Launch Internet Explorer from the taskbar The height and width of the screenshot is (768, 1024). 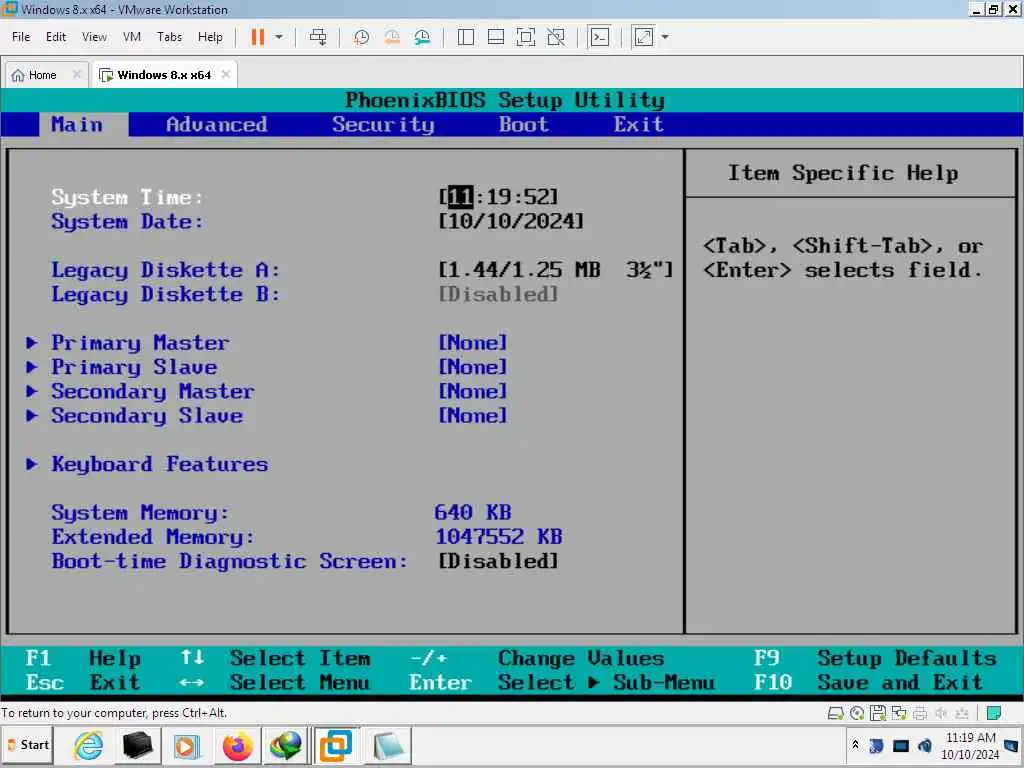coord(88,746)
